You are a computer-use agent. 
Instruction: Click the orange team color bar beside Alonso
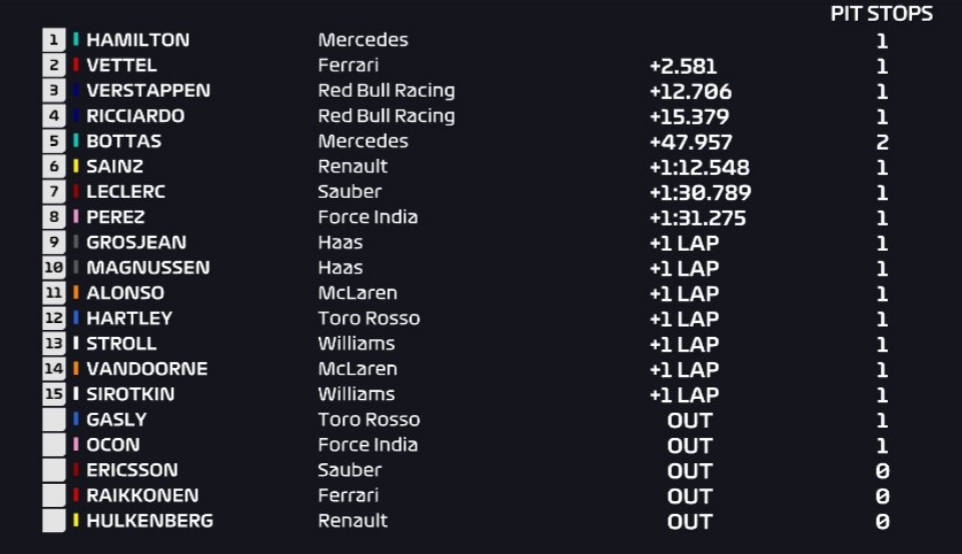(x=76, y=293)
